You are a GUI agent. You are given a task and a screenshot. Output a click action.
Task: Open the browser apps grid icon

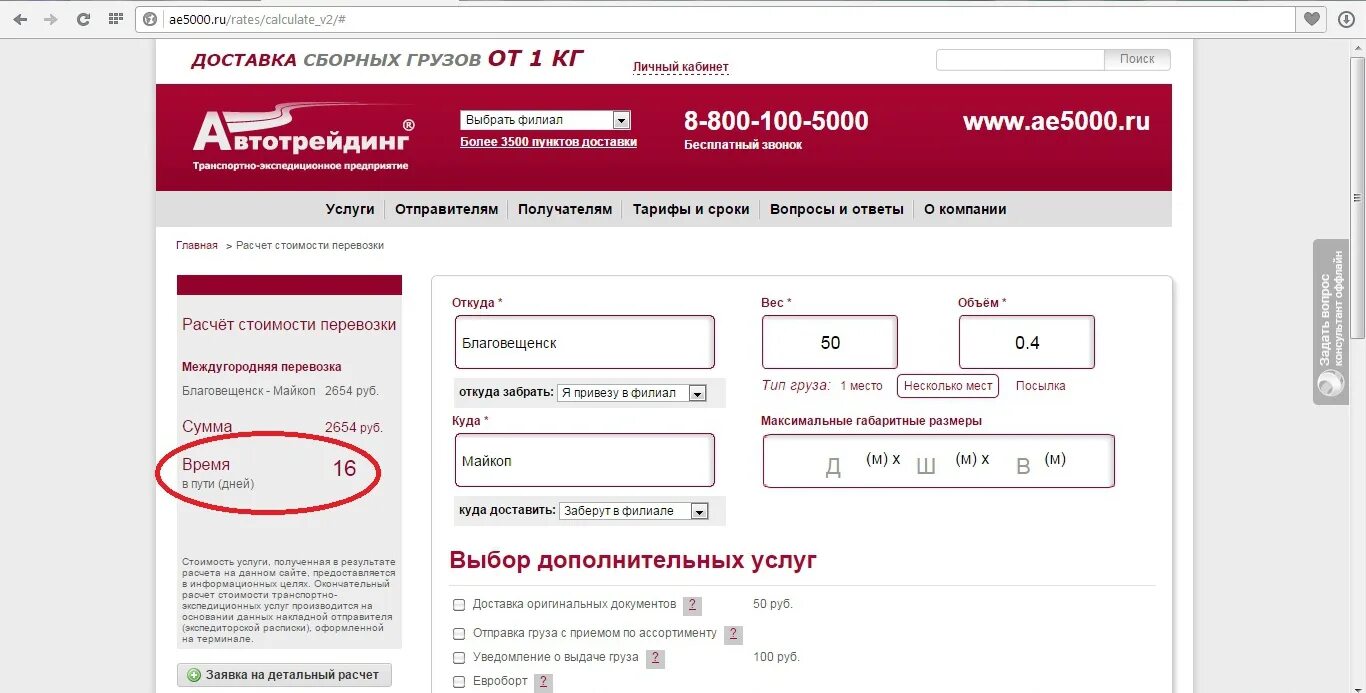[x=116, y=19]
